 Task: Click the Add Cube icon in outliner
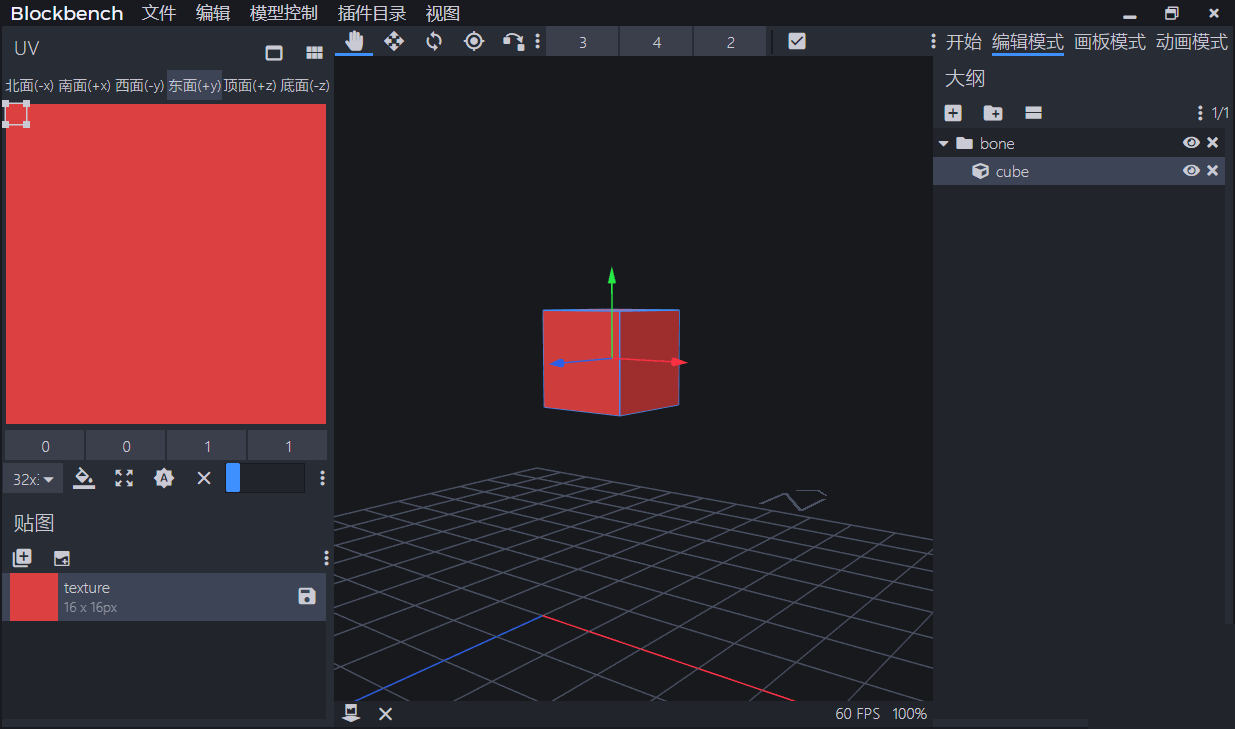(x=953, y=113)
